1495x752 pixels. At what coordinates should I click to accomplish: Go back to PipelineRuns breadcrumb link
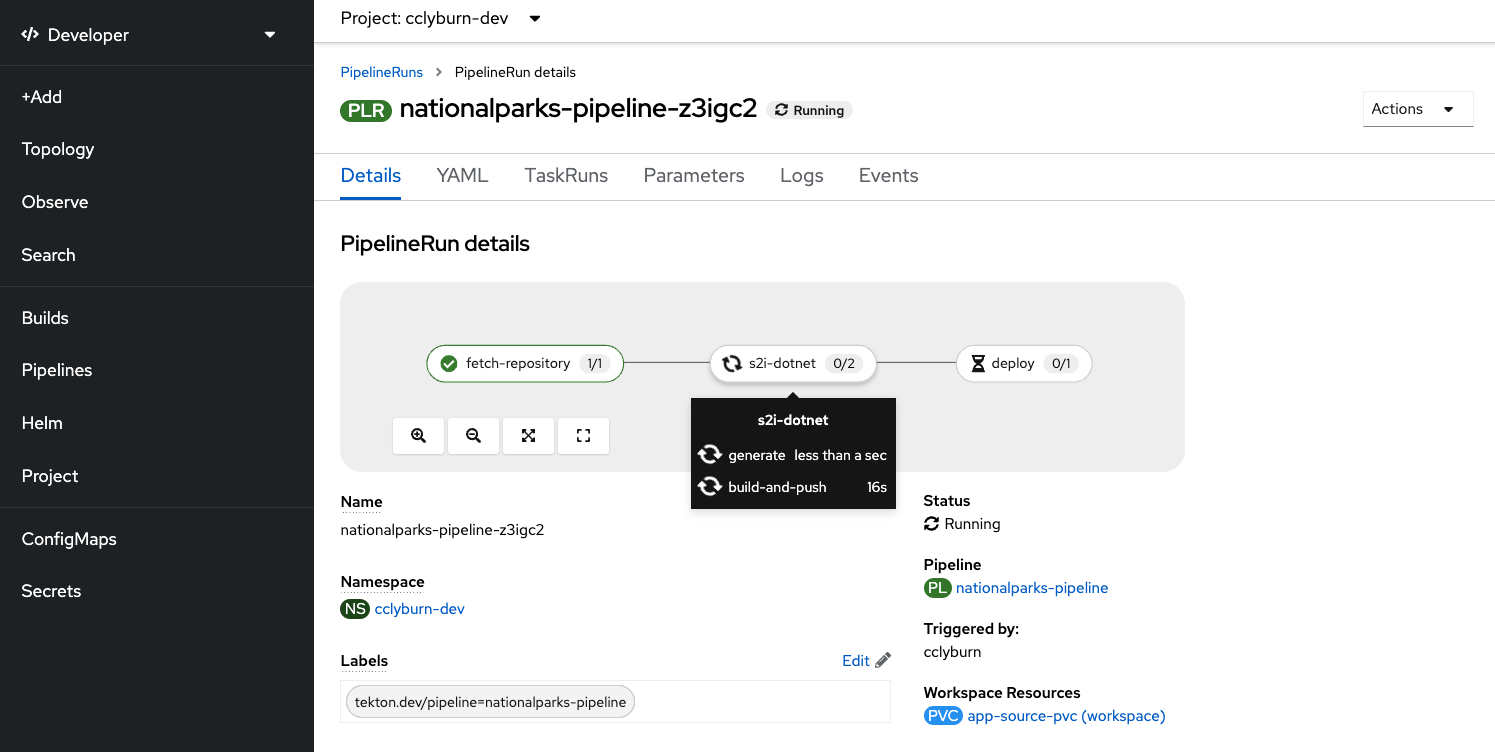pyautogui.click(x=382, y=72)
